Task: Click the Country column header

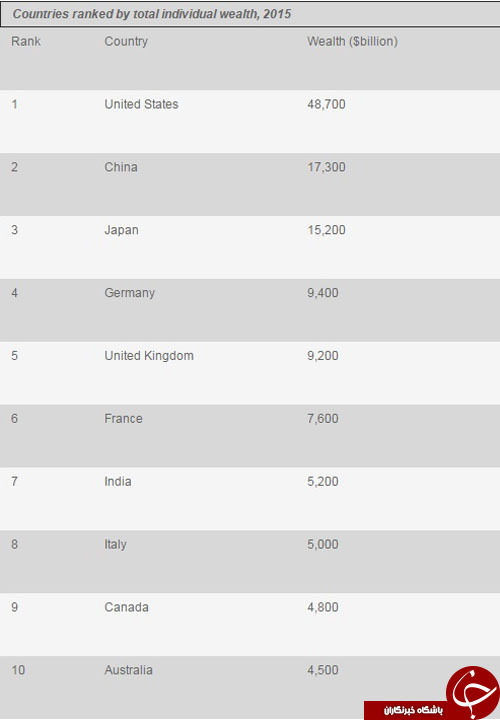Action: (126, 42)
